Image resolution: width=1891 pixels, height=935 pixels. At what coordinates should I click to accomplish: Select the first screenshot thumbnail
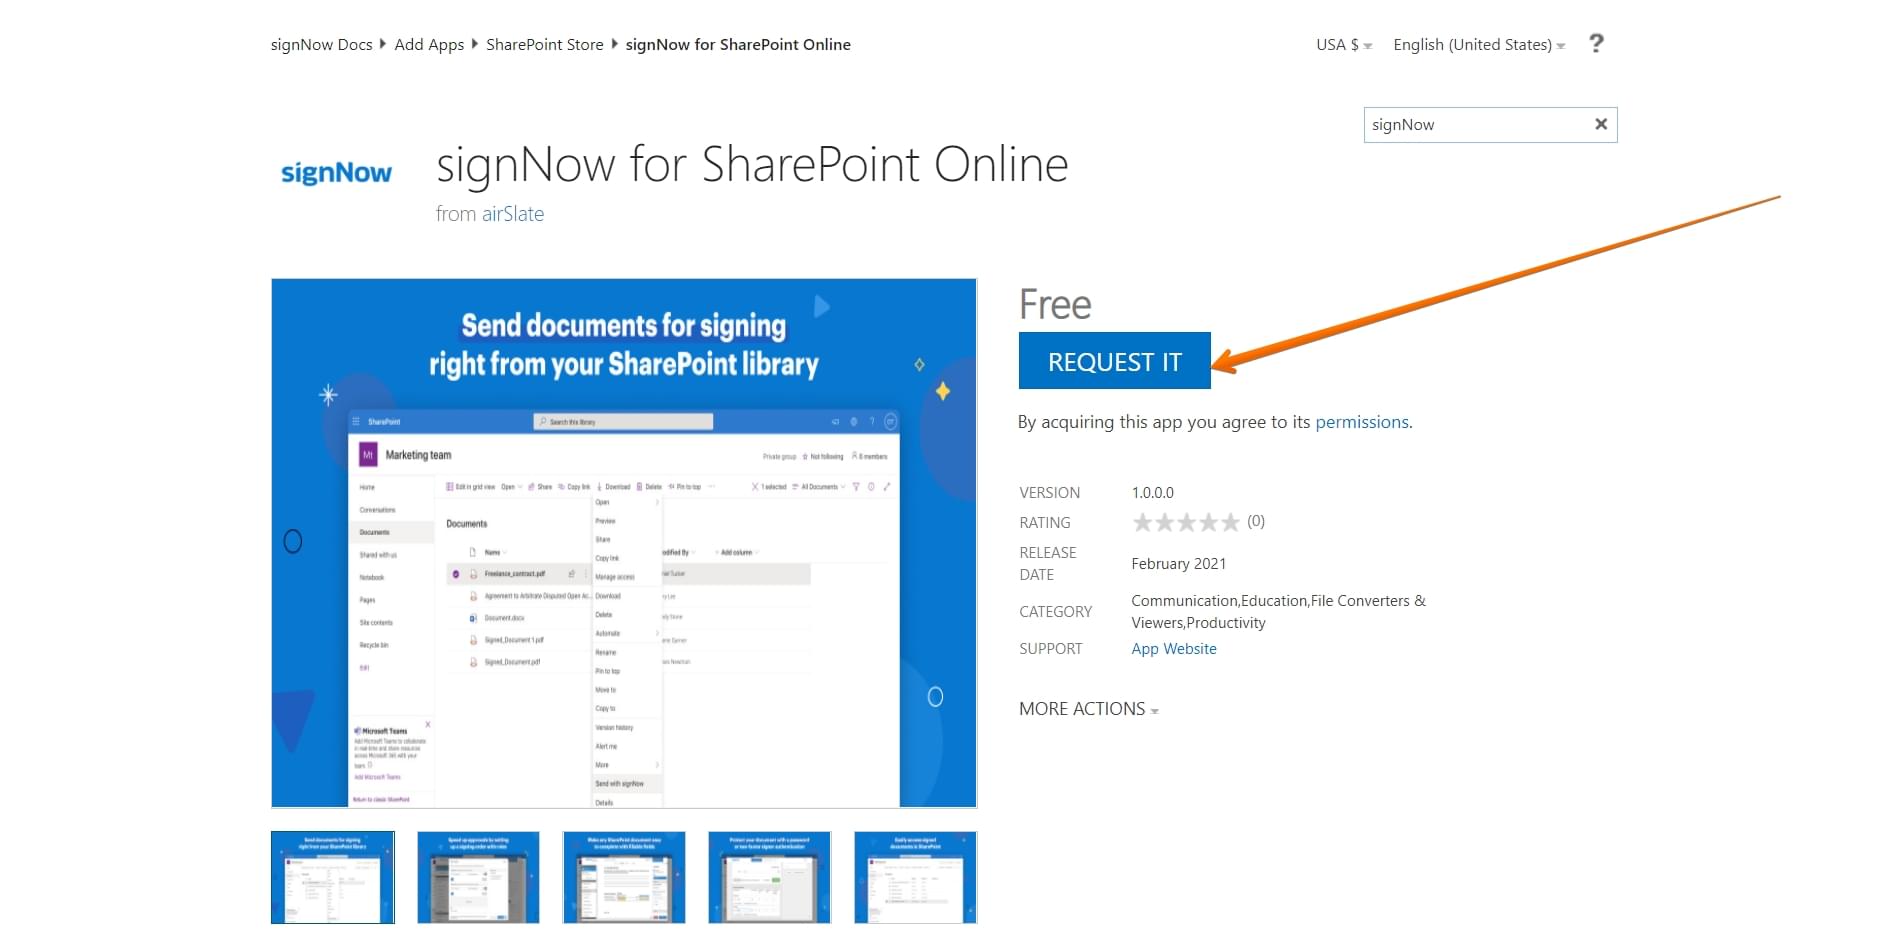click(x=333, y=877)
